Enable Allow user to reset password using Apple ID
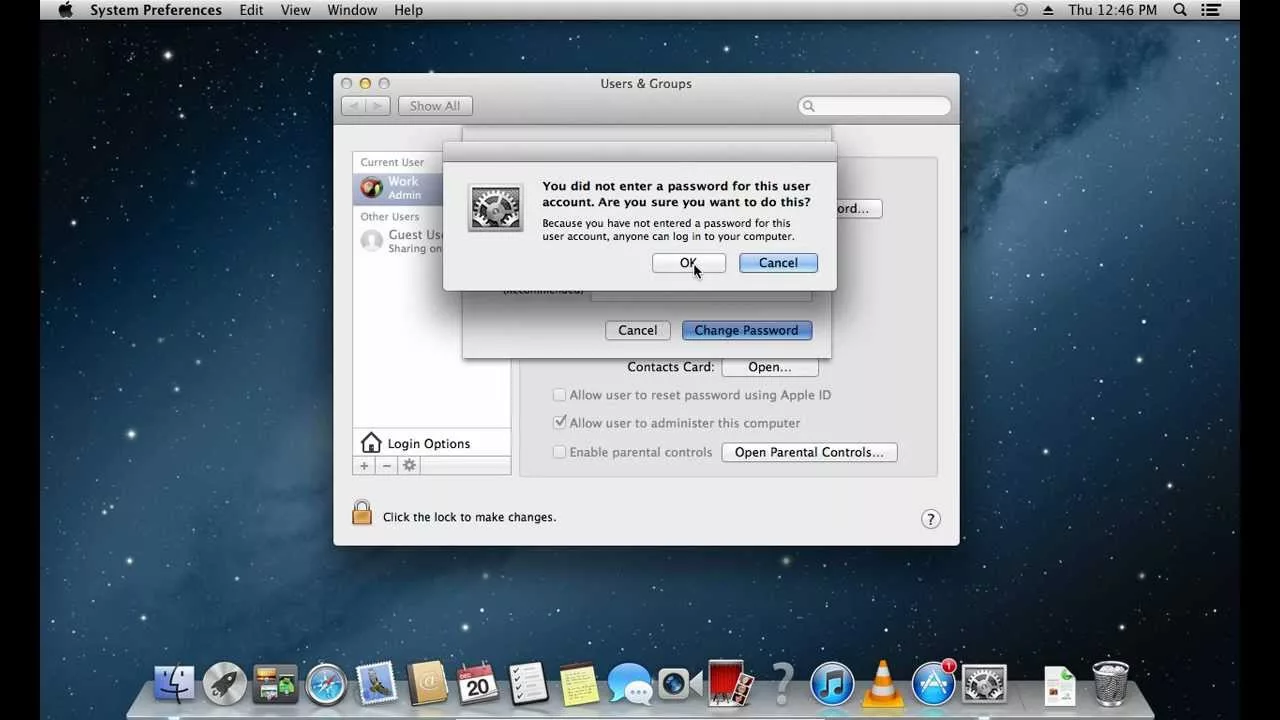Screen dimensions: 1280x720 point(560,395)
